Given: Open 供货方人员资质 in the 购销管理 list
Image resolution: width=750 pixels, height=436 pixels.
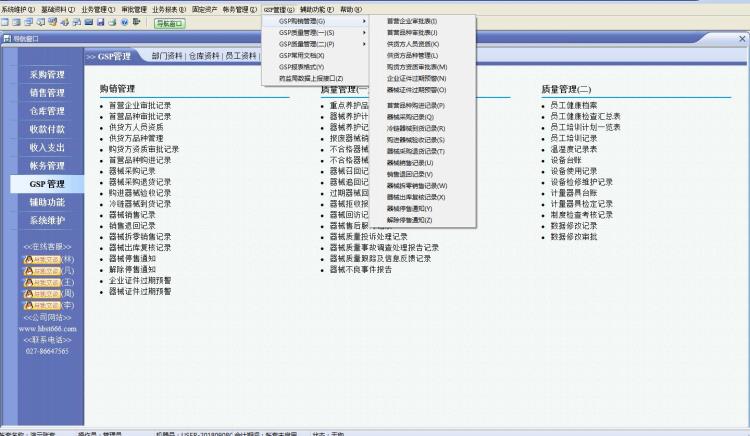Looking at the screenshot, I should coord(136,127).
